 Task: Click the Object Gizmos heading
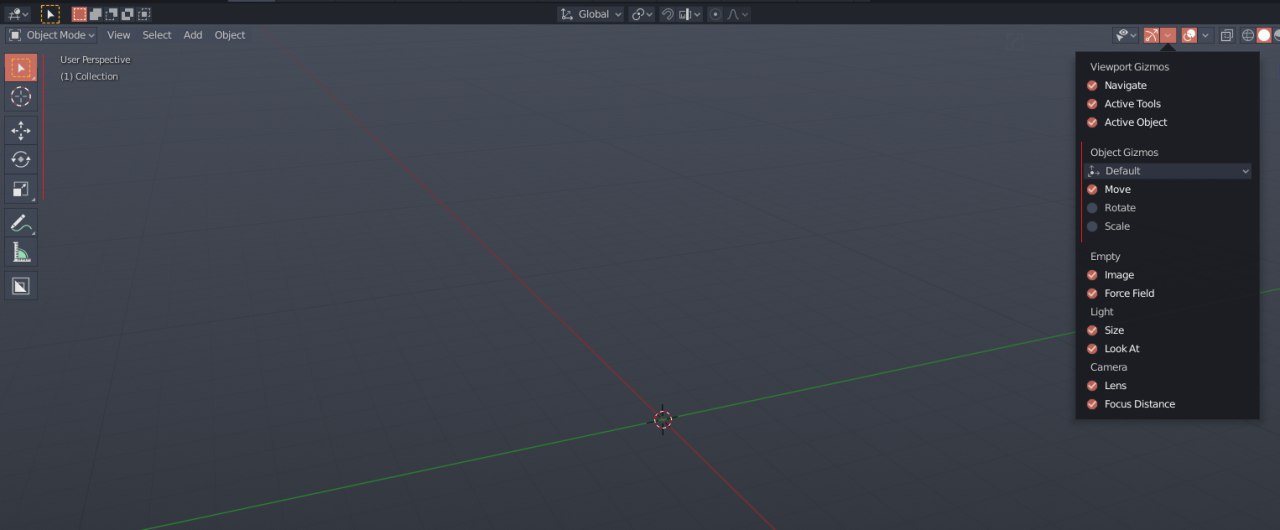pos(1124,153)
